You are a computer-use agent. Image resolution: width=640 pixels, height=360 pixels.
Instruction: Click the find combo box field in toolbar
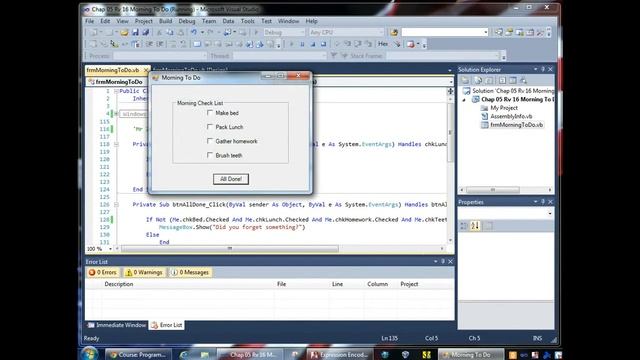coord(444,32)
